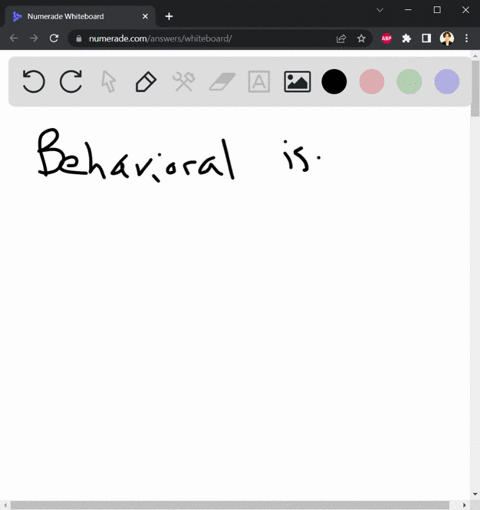Select the pen drawing tool
Viewport: 480px width, 510px height.
pyautogui.click(x=146, y=81)
